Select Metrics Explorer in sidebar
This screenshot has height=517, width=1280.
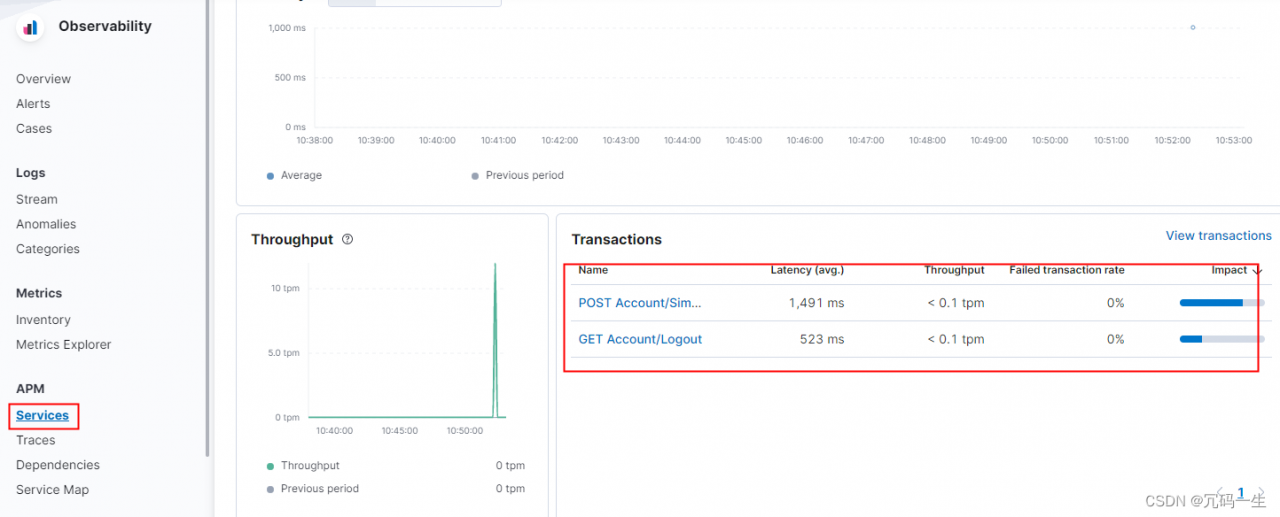64,345
